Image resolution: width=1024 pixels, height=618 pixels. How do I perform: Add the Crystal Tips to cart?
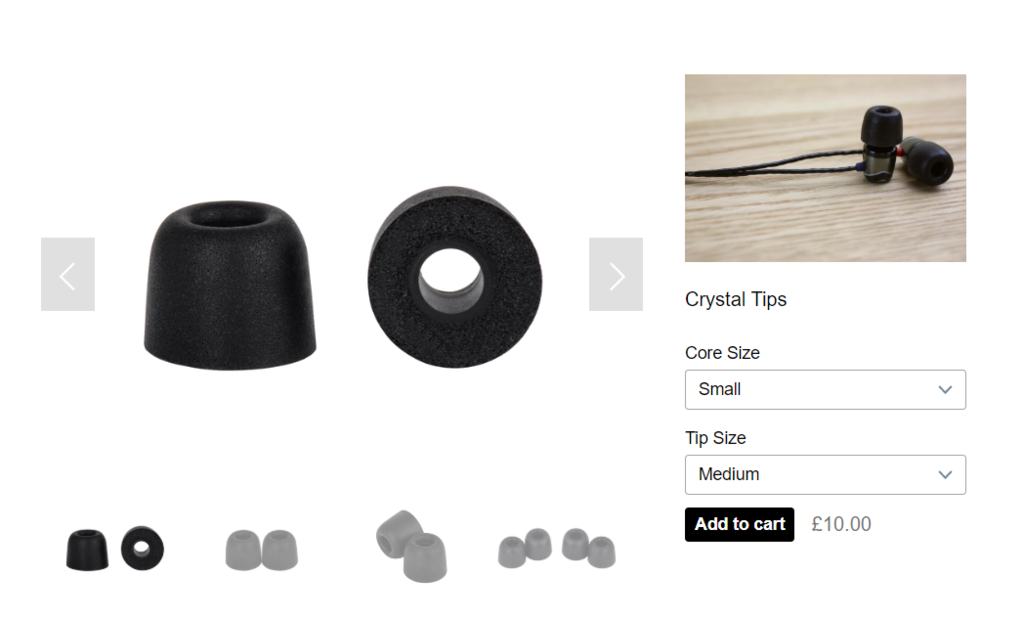[x=739, y=525]
